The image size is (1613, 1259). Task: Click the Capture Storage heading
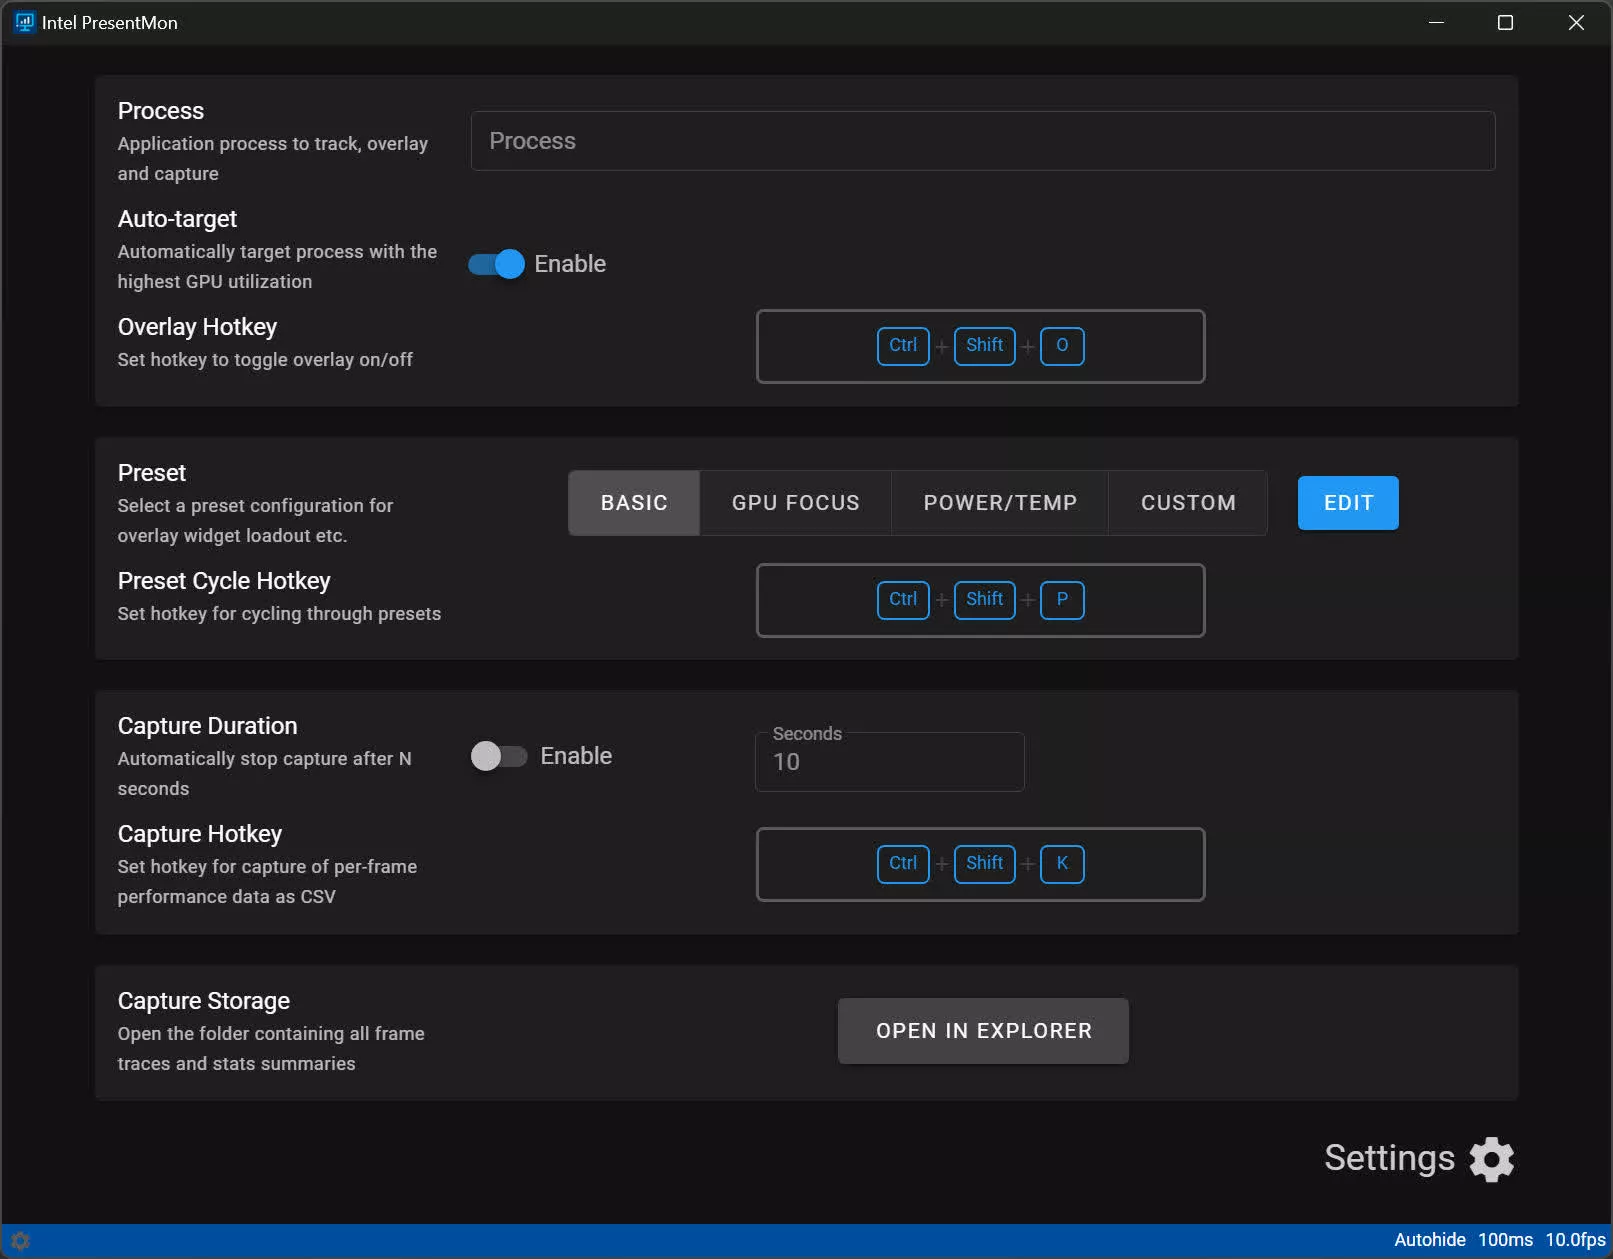204,1001
